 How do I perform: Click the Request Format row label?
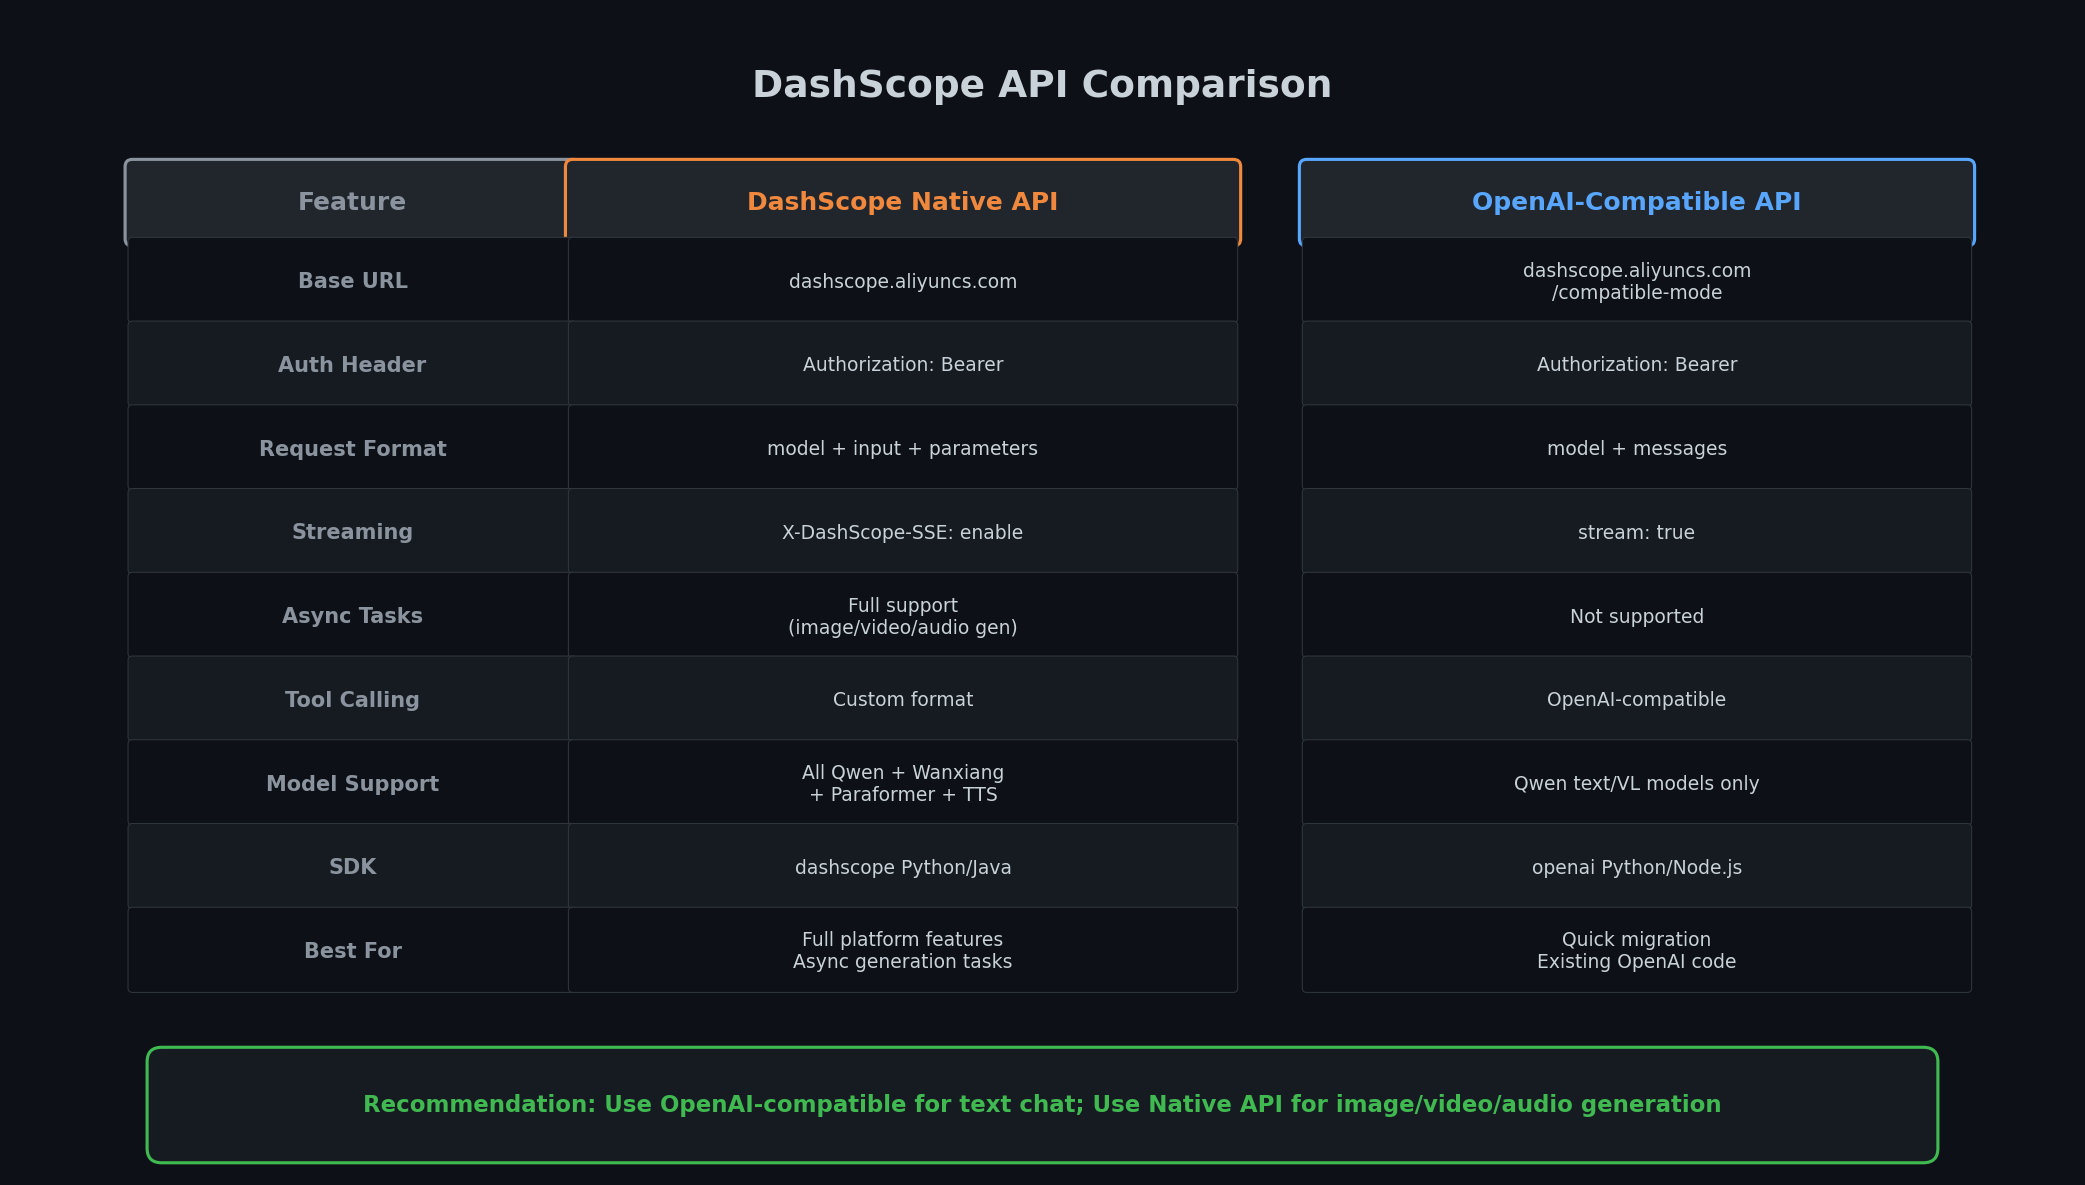pyautogui.click(x=352, y=449)
